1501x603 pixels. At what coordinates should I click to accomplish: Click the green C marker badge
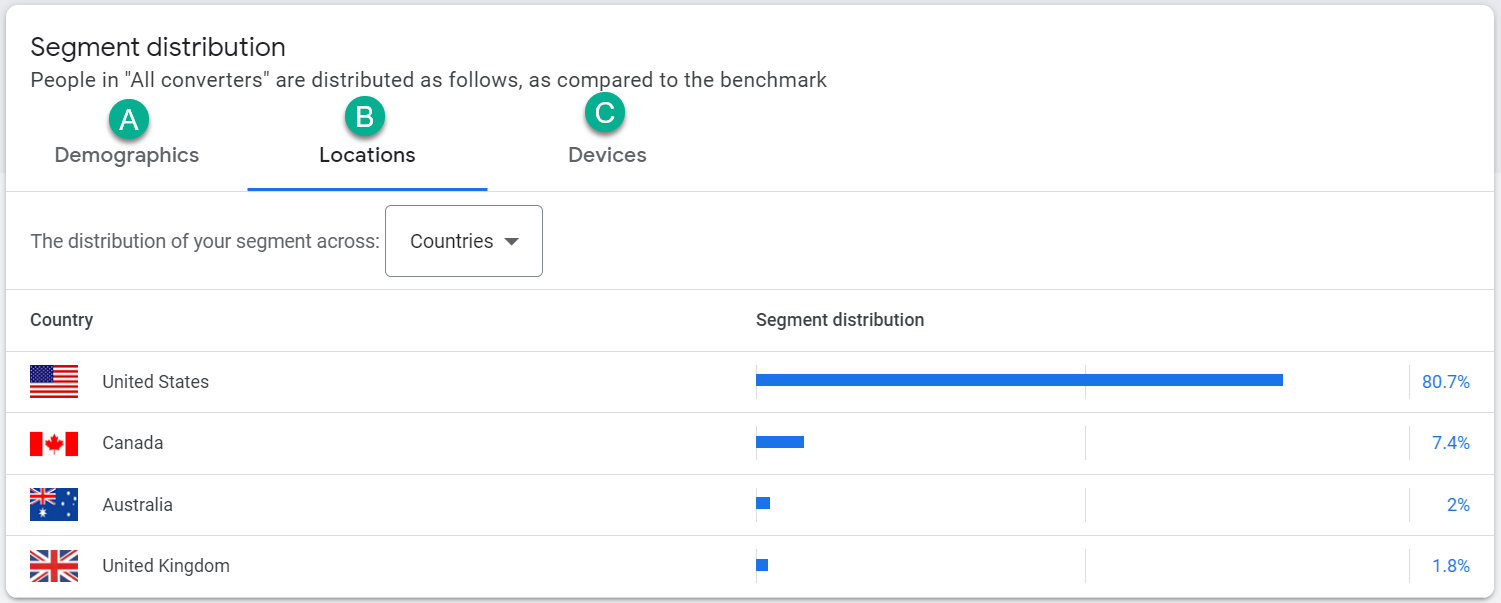605,113
